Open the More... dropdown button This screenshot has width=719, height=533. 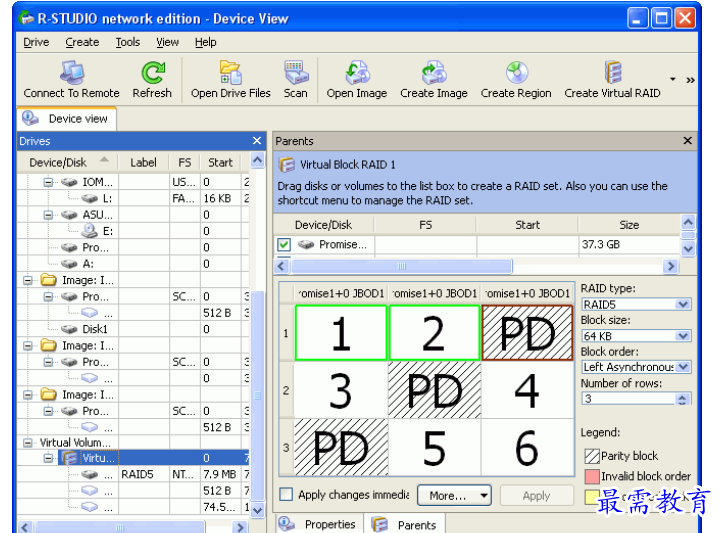(454, 495)
